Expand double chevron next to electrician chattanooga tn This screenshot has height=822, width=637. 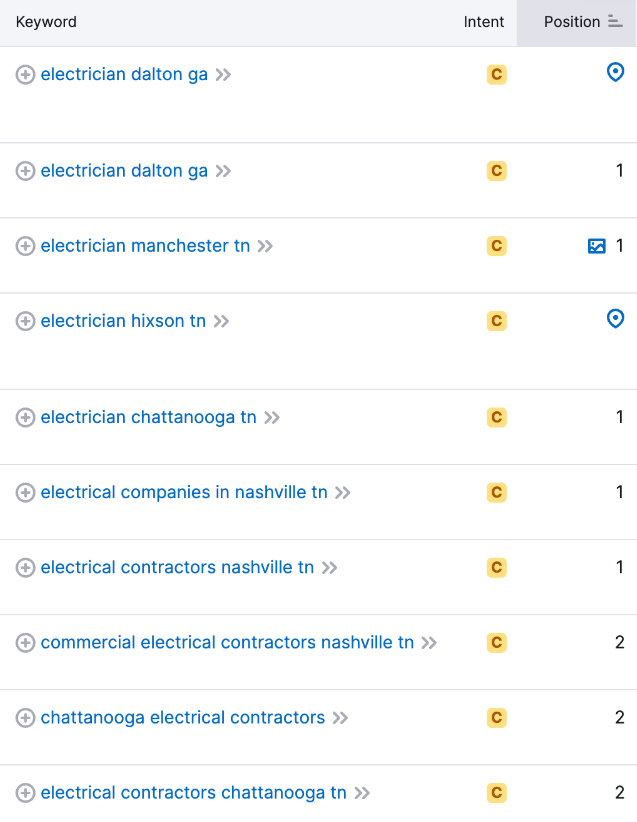[272, 418]
